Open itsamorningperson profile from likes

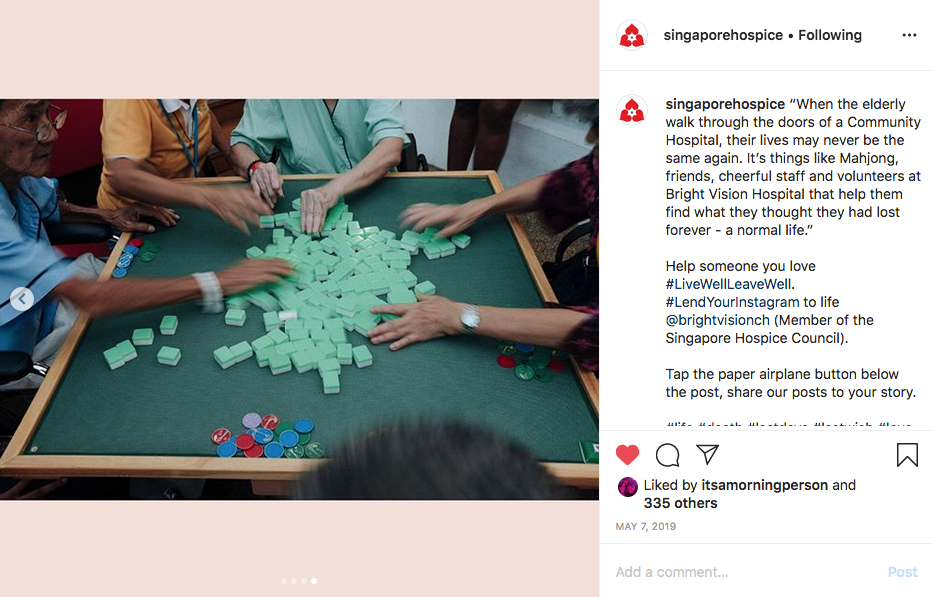[x=765, y=485]
